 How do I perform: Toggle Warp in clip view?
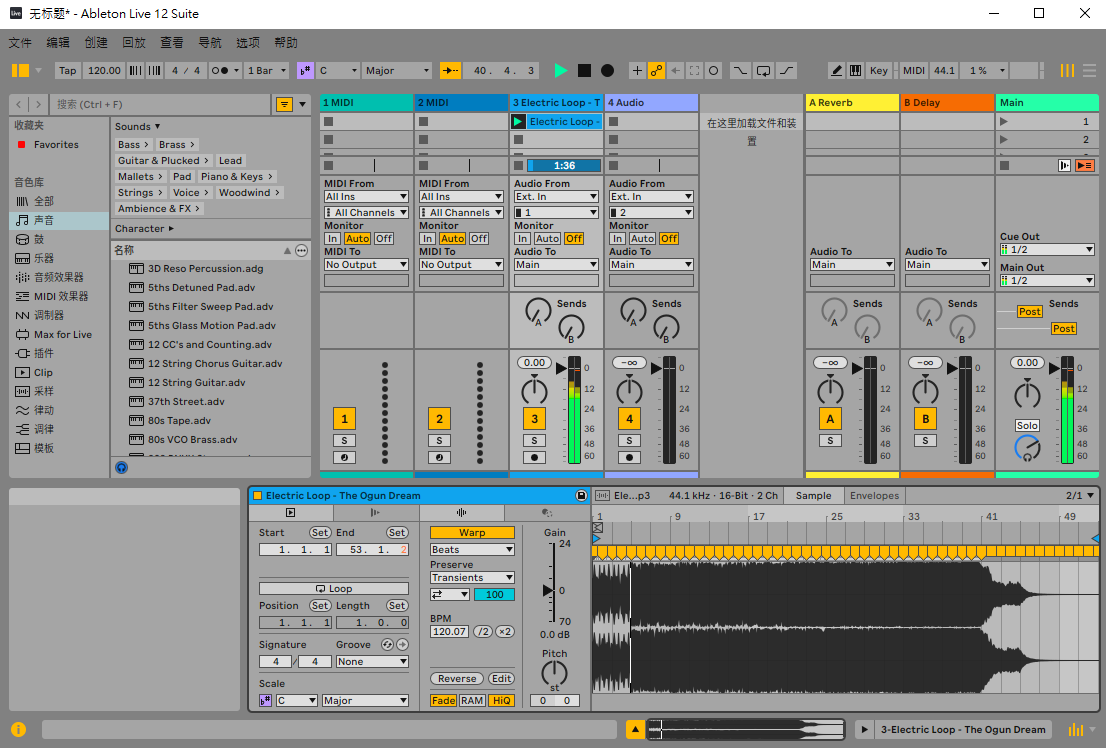472,533
